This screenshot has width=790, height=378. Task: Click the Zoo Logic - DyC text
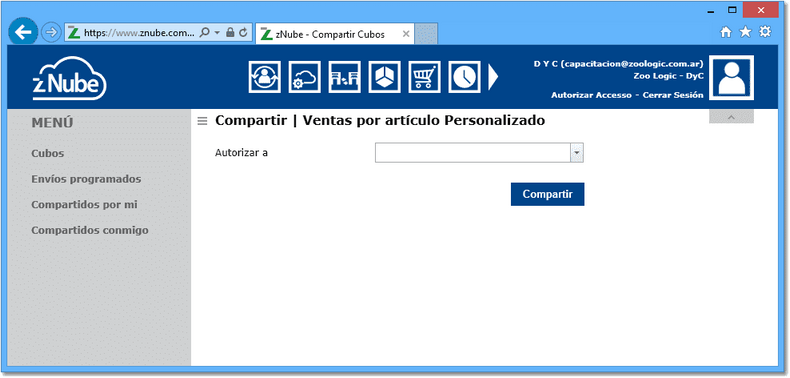tap(669, 76)
